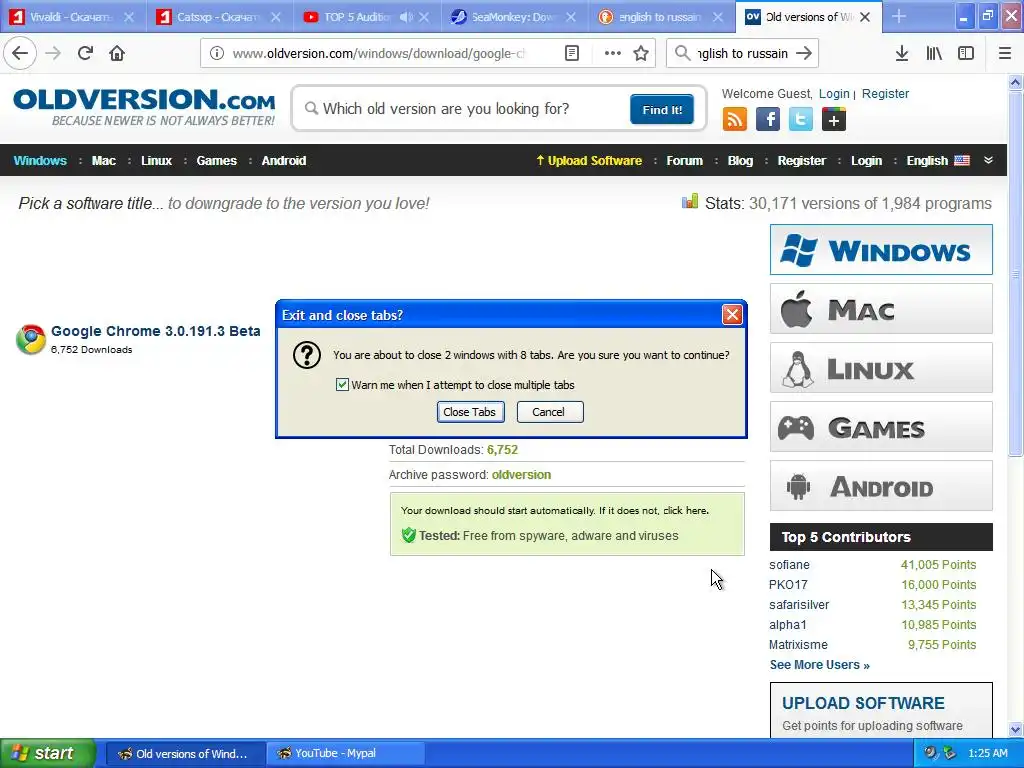Toggle reader view in the address bar
The width and height of the screenshot is (1024, 768).
pos(571,54)
